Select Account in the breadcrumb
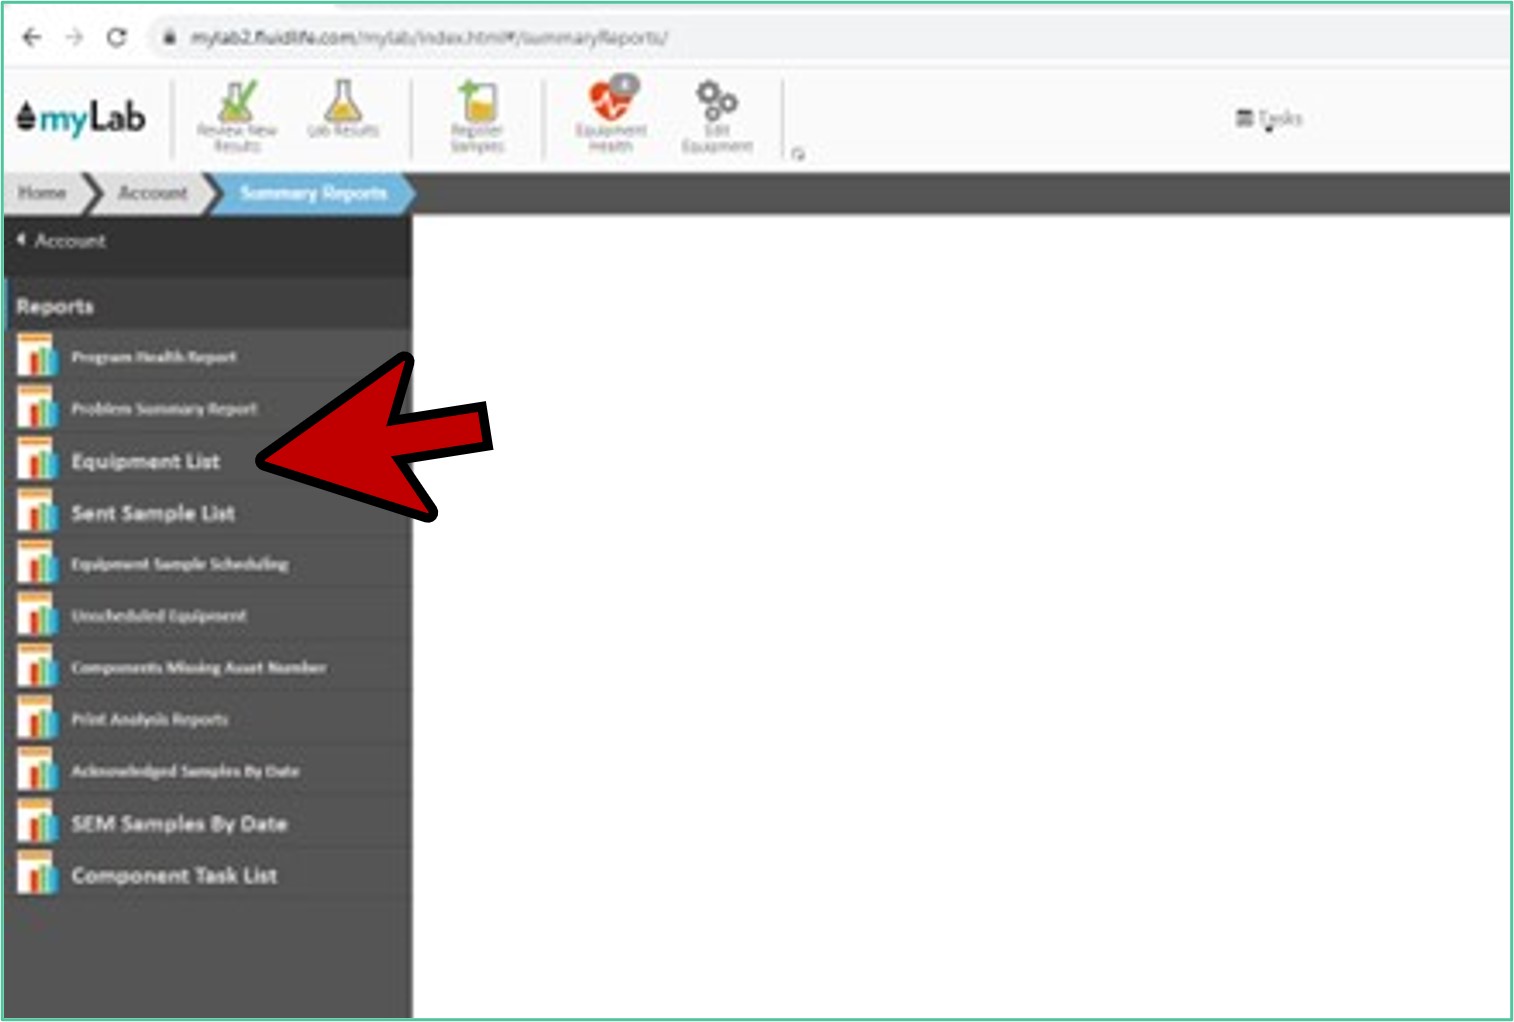Image resolution: width=1514 pixels, height=1022 pixels. pos(152,193)
